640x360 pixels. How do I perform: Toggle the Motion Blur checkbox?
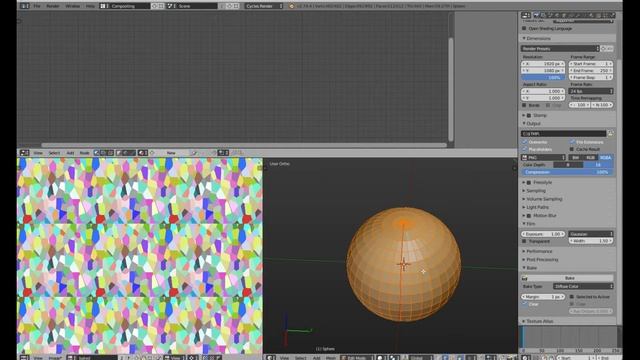click(x=529, y=216)
